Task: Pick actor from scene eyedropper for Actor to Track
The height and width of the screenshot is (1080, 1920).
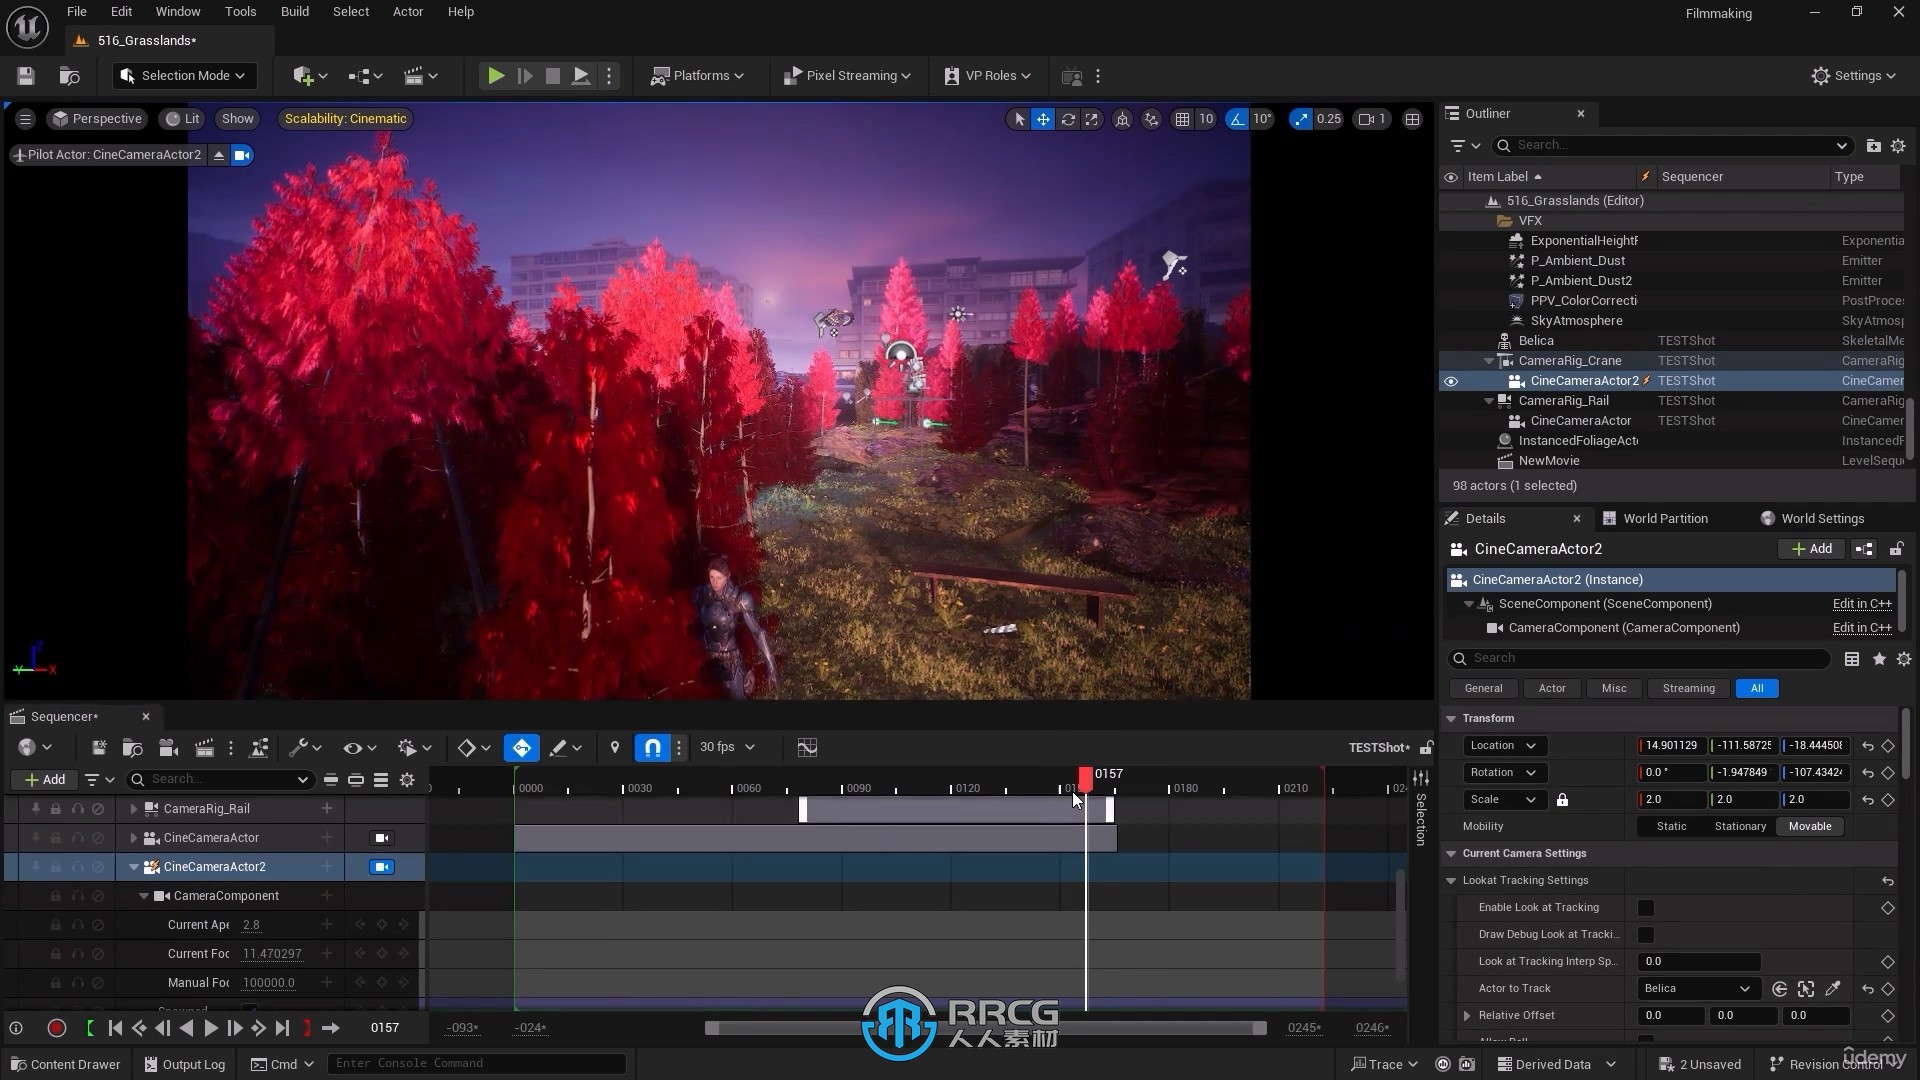Action: coord(1832,989)
